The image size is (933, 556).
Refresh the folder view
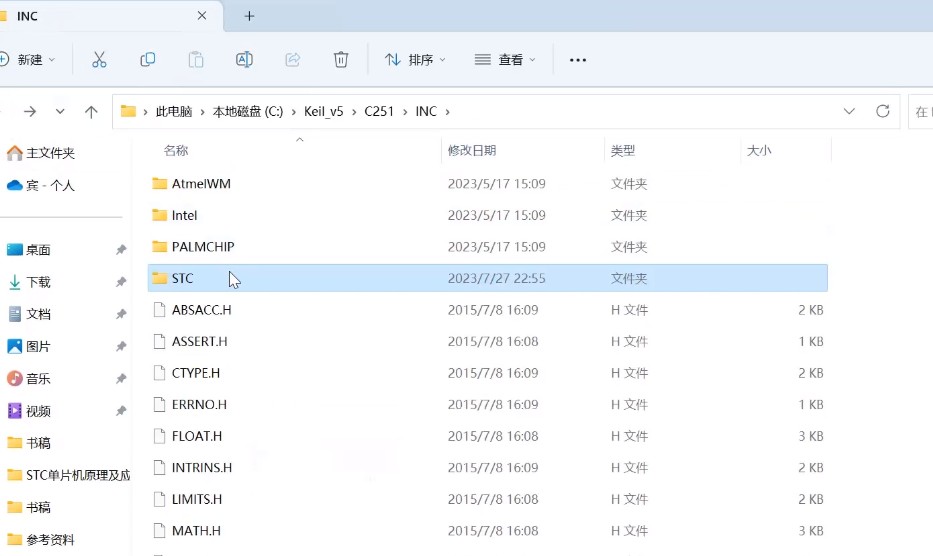point(882,111)
